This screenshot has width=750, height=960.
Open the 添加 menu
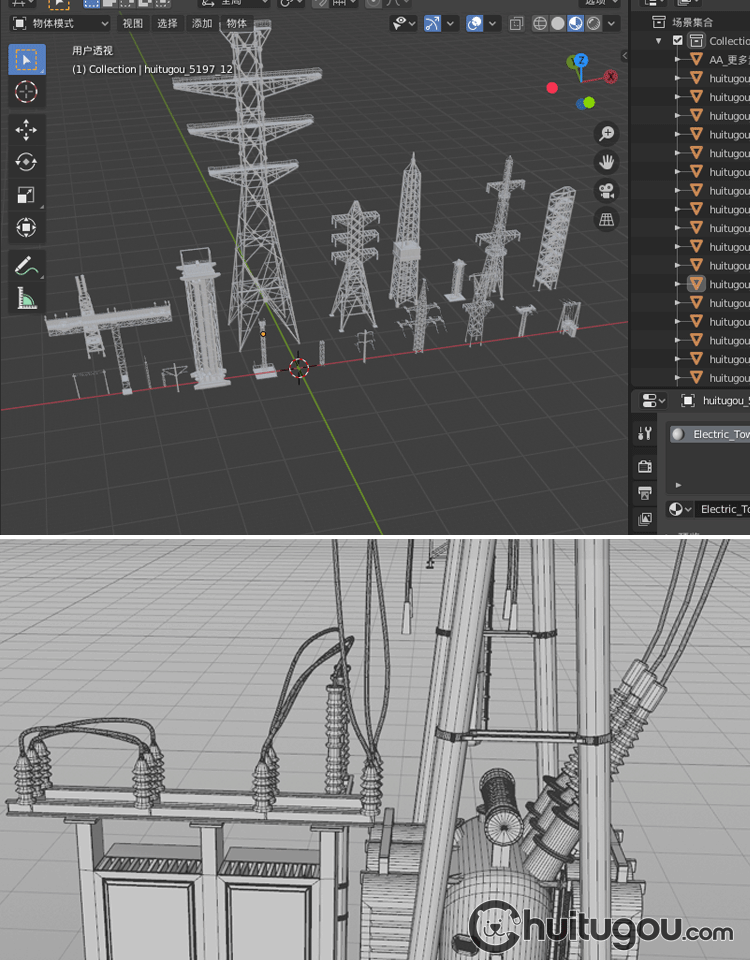202,23
